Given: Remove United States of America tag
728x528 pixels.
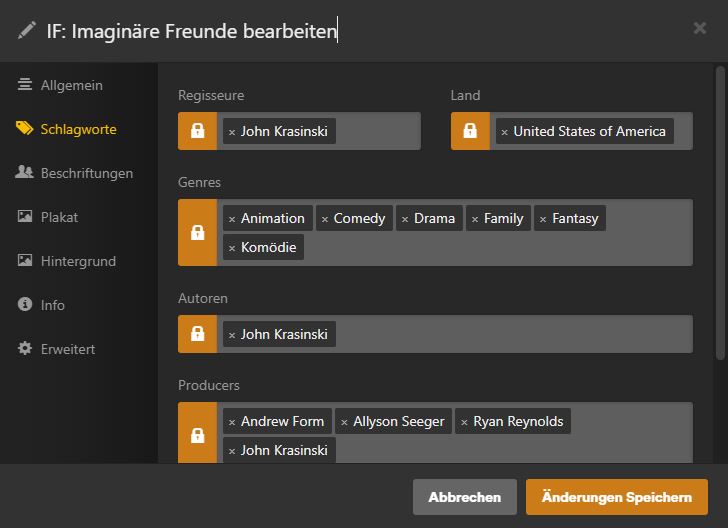Looking at the screenshot, I should [x=504, y=132].
